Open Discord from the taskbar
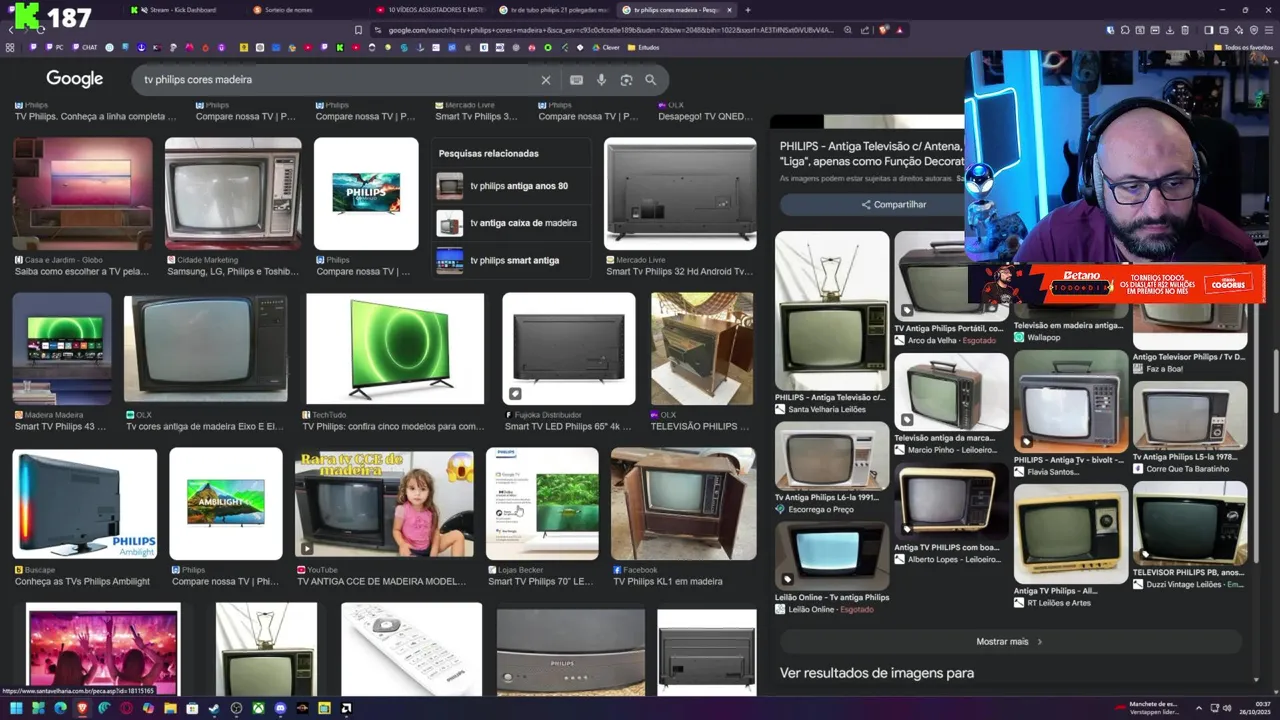1280x720 pixels. [280, 708]
